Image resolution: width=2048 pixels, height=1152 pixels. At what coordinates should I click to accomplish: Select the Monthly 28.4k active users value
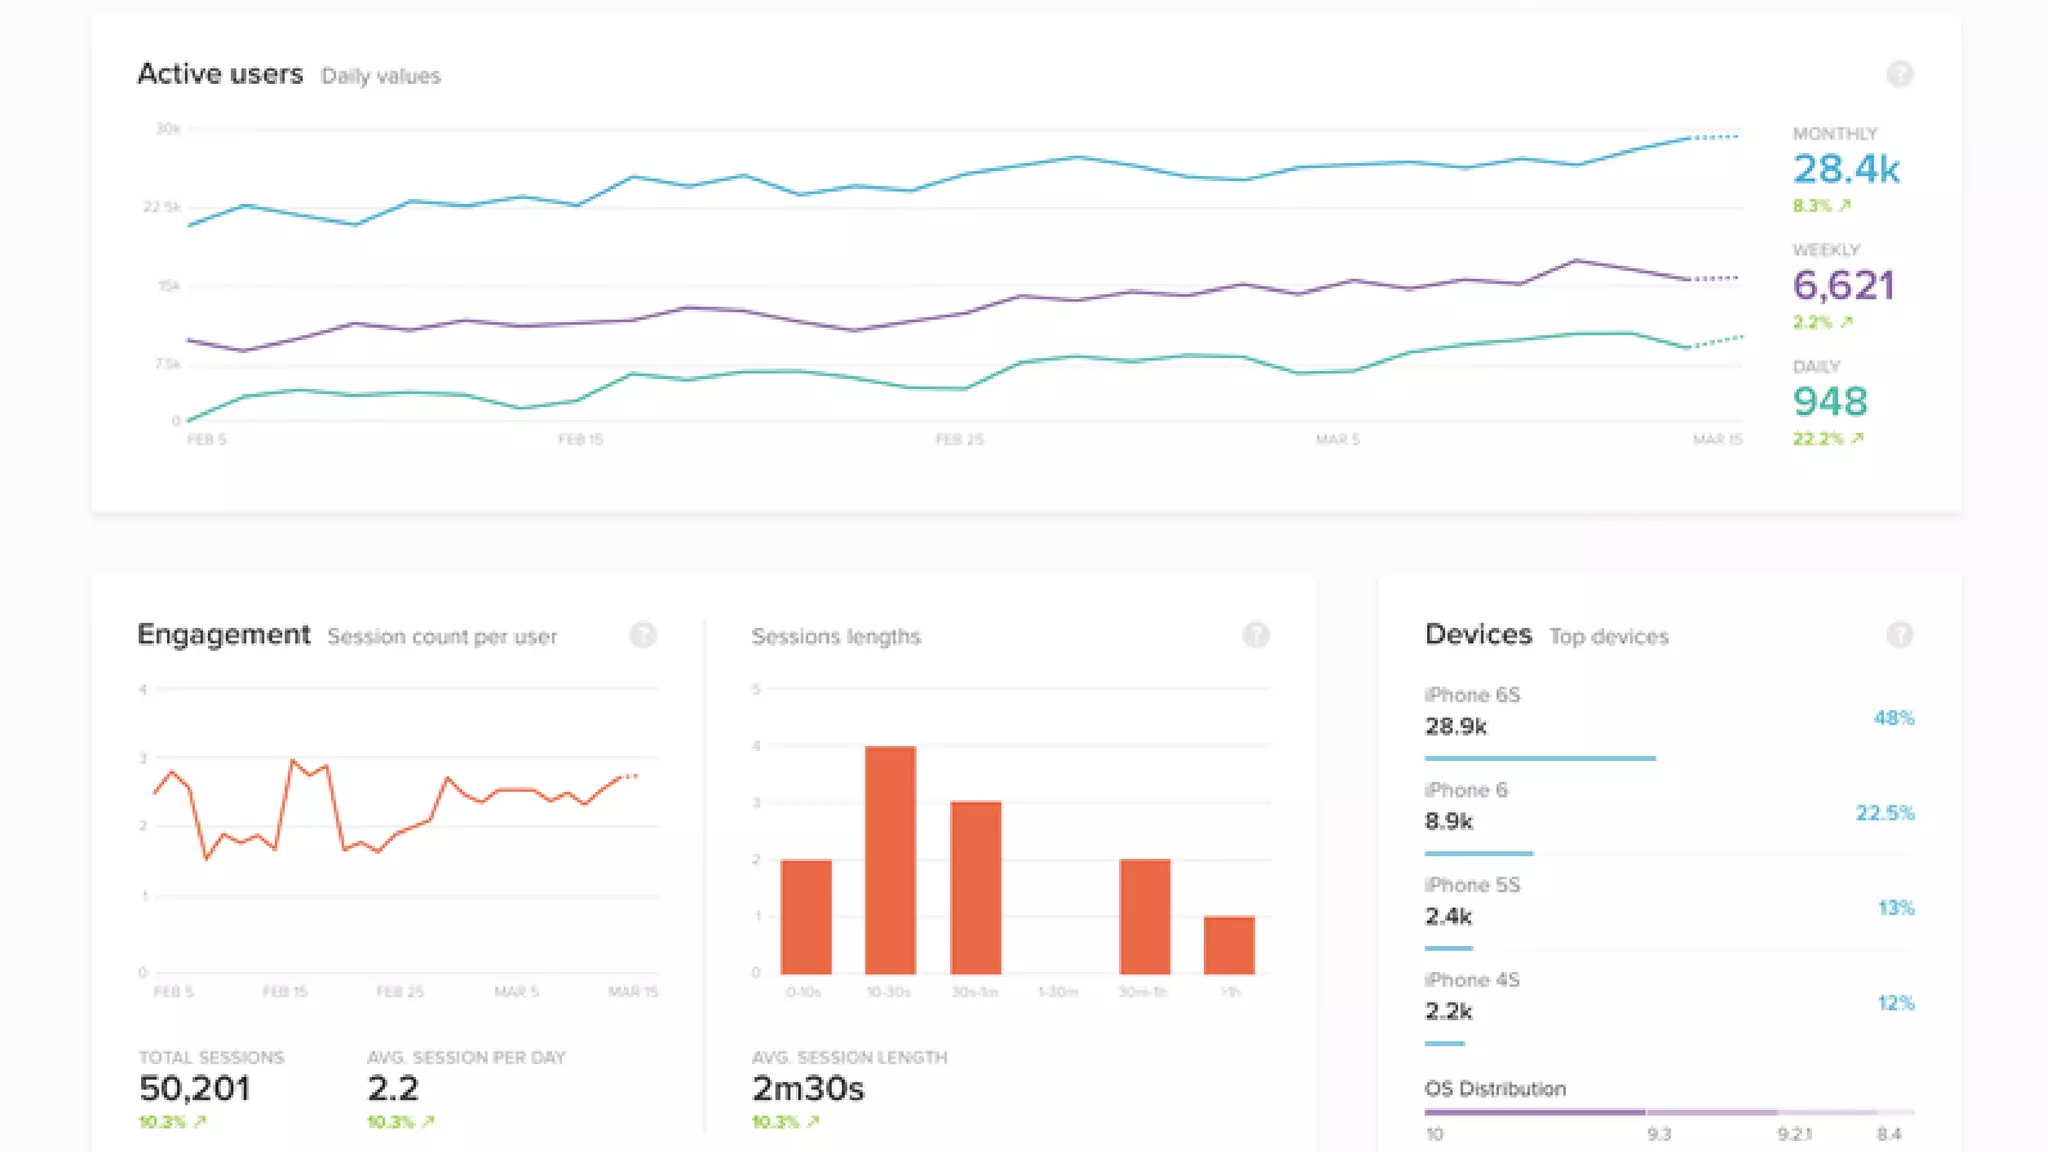(1845, 169)
